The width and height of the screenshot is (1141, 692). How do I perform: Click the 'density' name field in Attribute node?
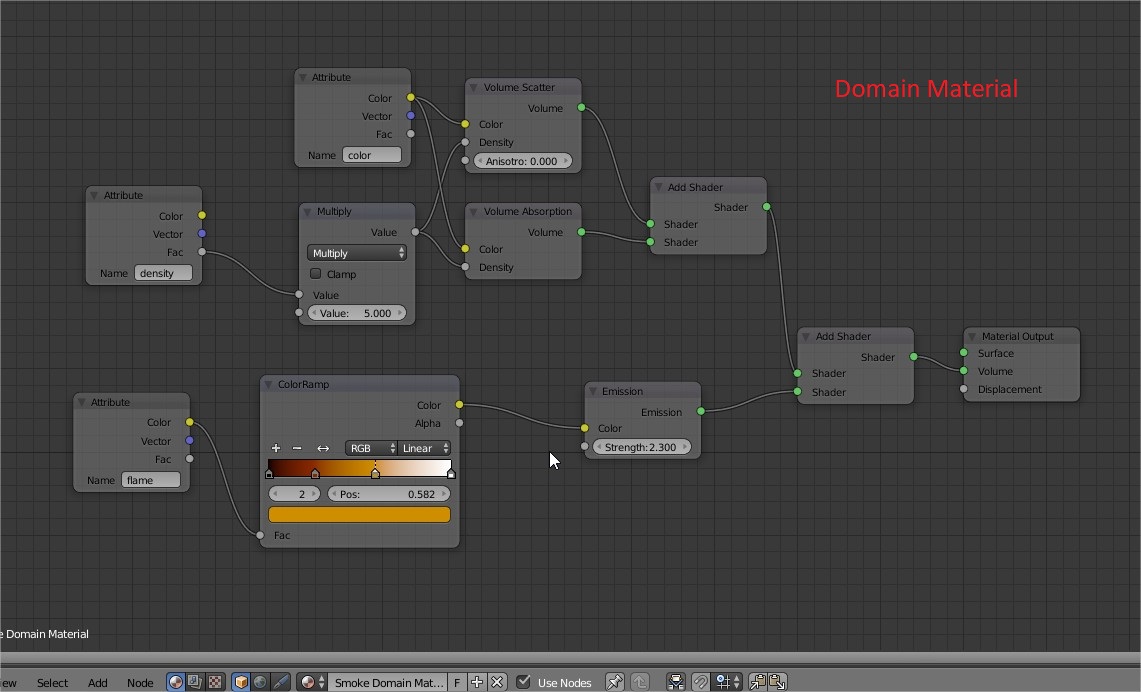tap(163, 273)
